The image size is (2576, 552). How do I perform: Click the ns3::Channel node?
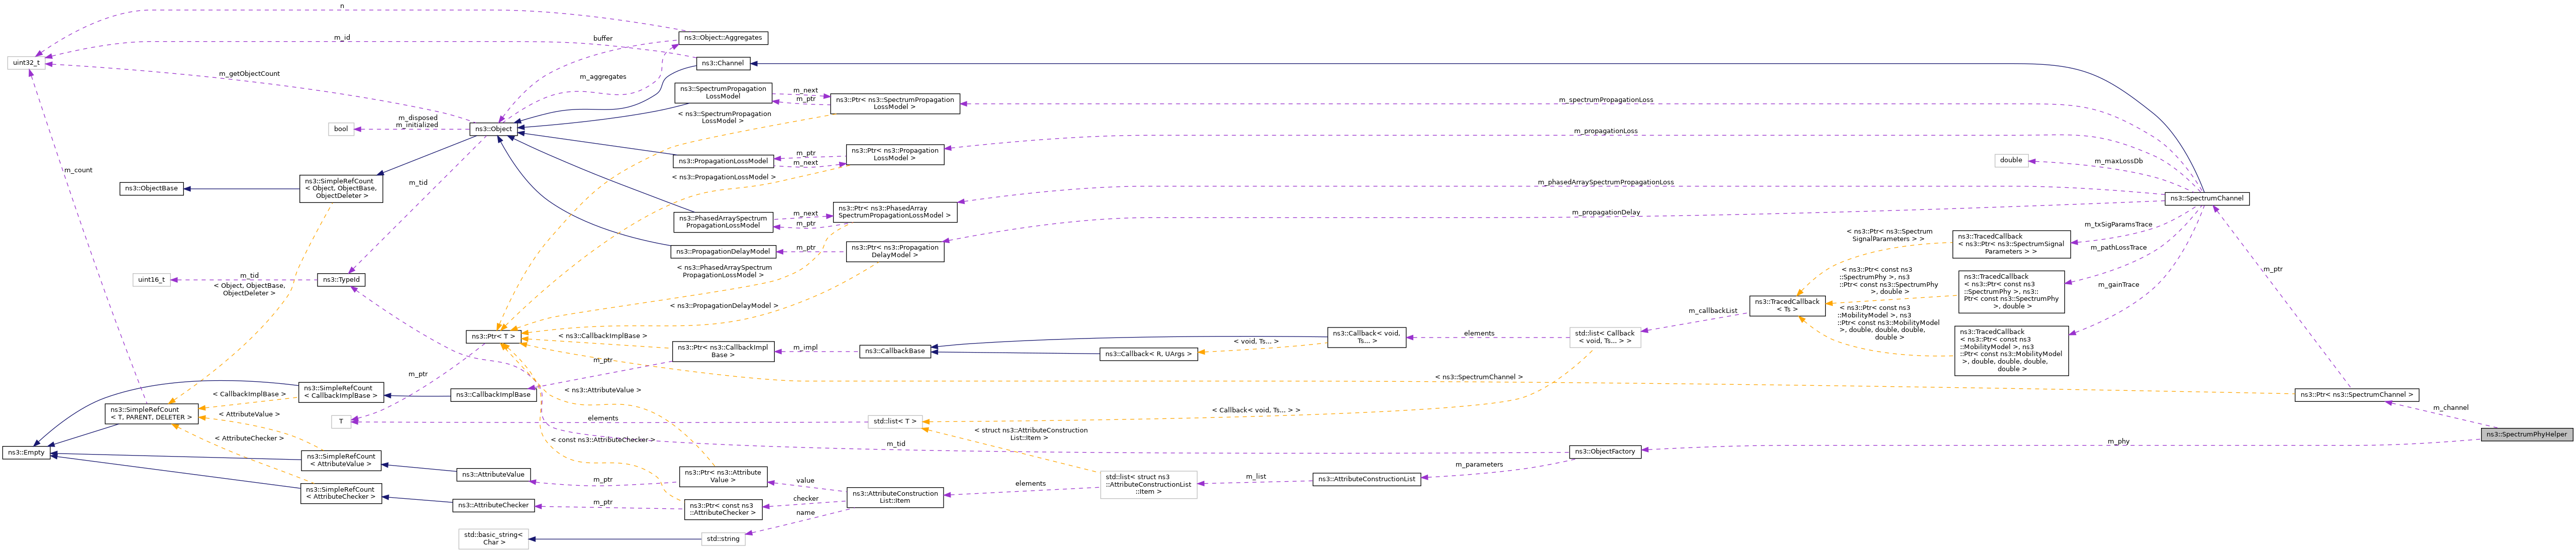coord(724,63)
